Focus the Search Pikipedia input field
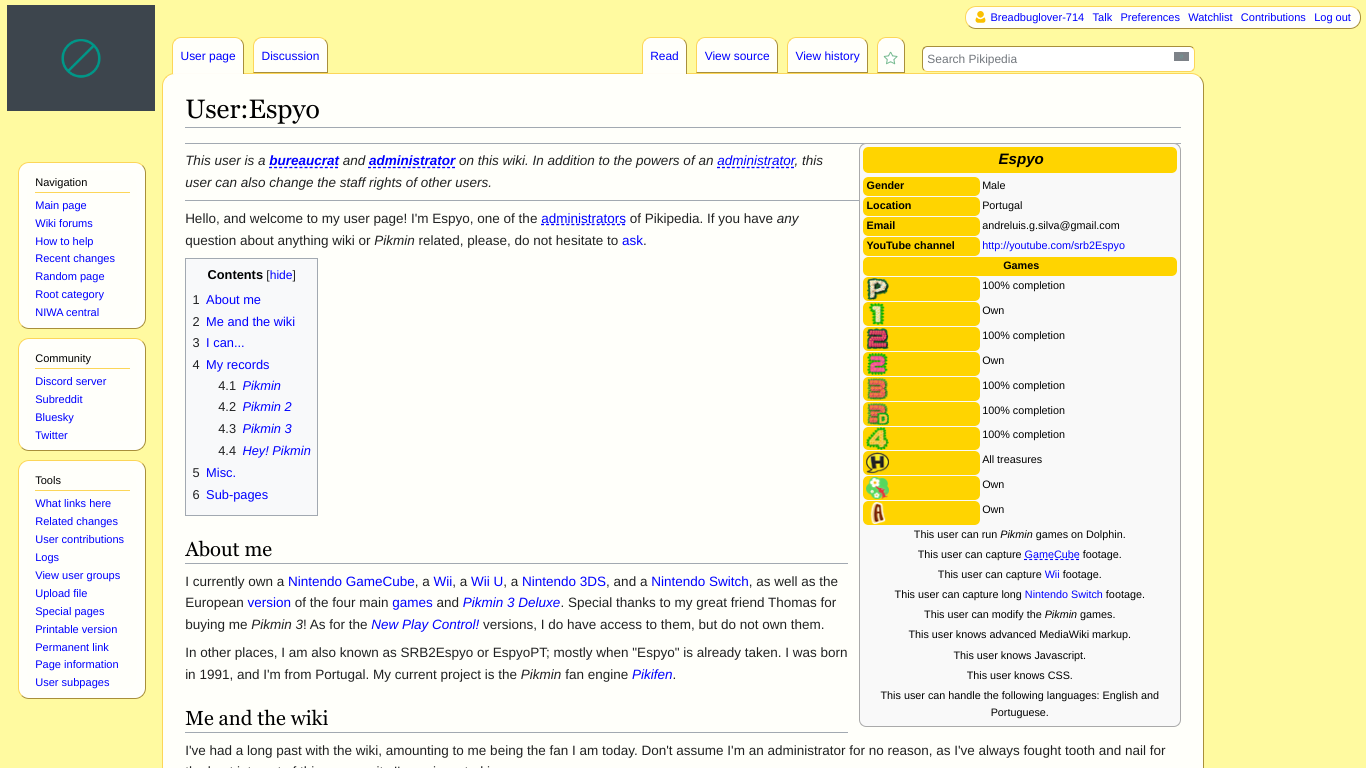The height and width of the screenshot is (768, 1366). [x=1045, y=59]
